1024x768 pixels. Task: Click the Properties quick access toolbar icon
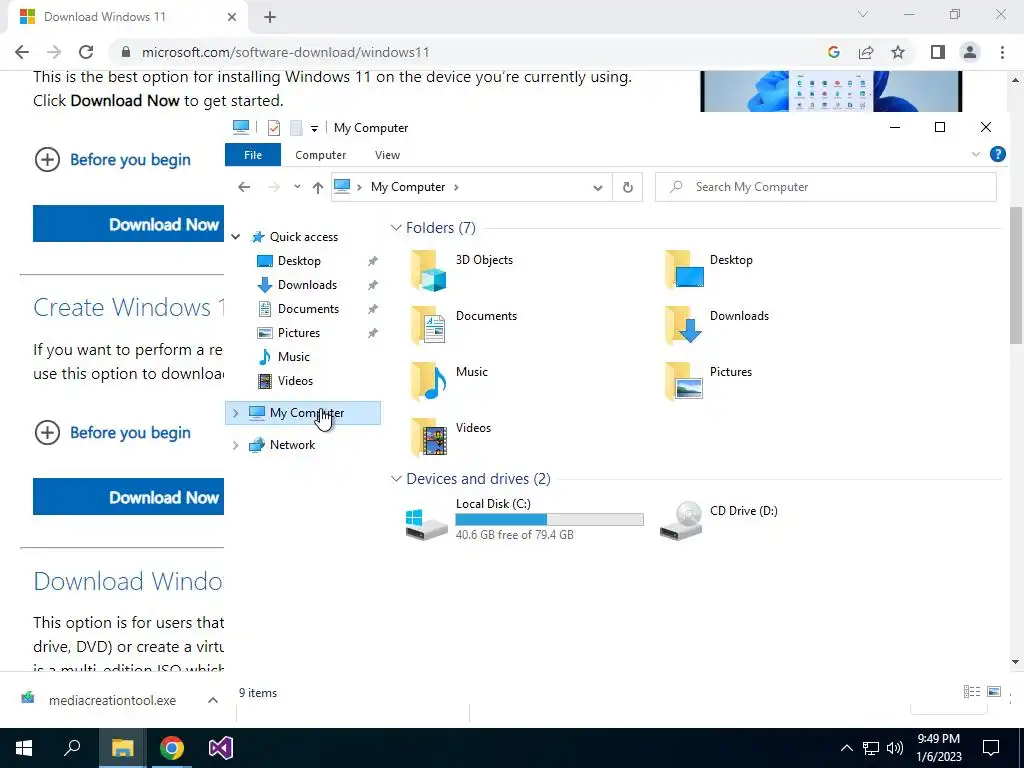click(x=274, y=128)
